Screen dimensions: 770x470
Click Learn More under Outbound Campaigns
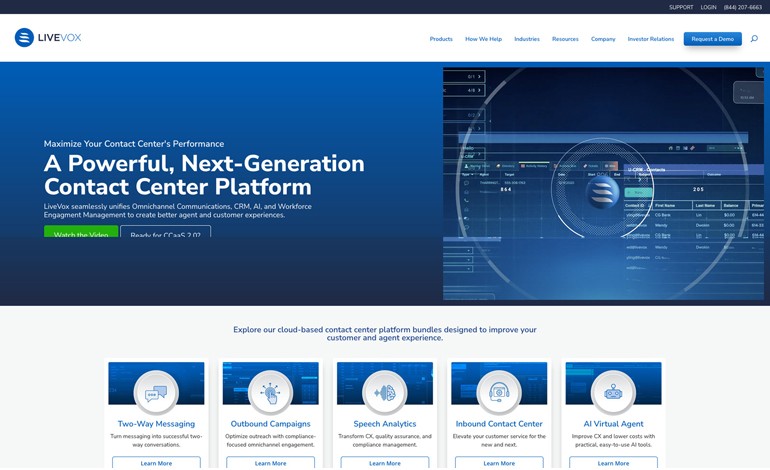tap(271, 462)
